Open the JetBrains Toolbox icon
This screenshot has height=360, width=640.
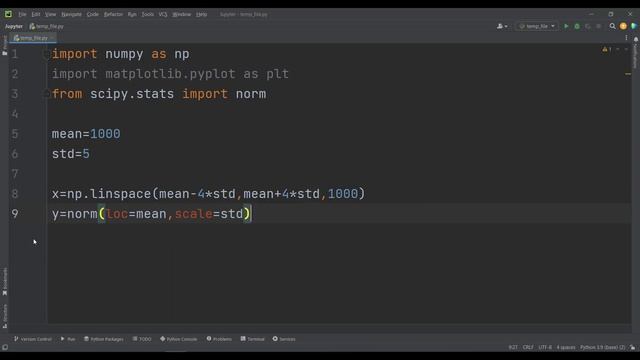pyautogui.click(x=633, y=26)
